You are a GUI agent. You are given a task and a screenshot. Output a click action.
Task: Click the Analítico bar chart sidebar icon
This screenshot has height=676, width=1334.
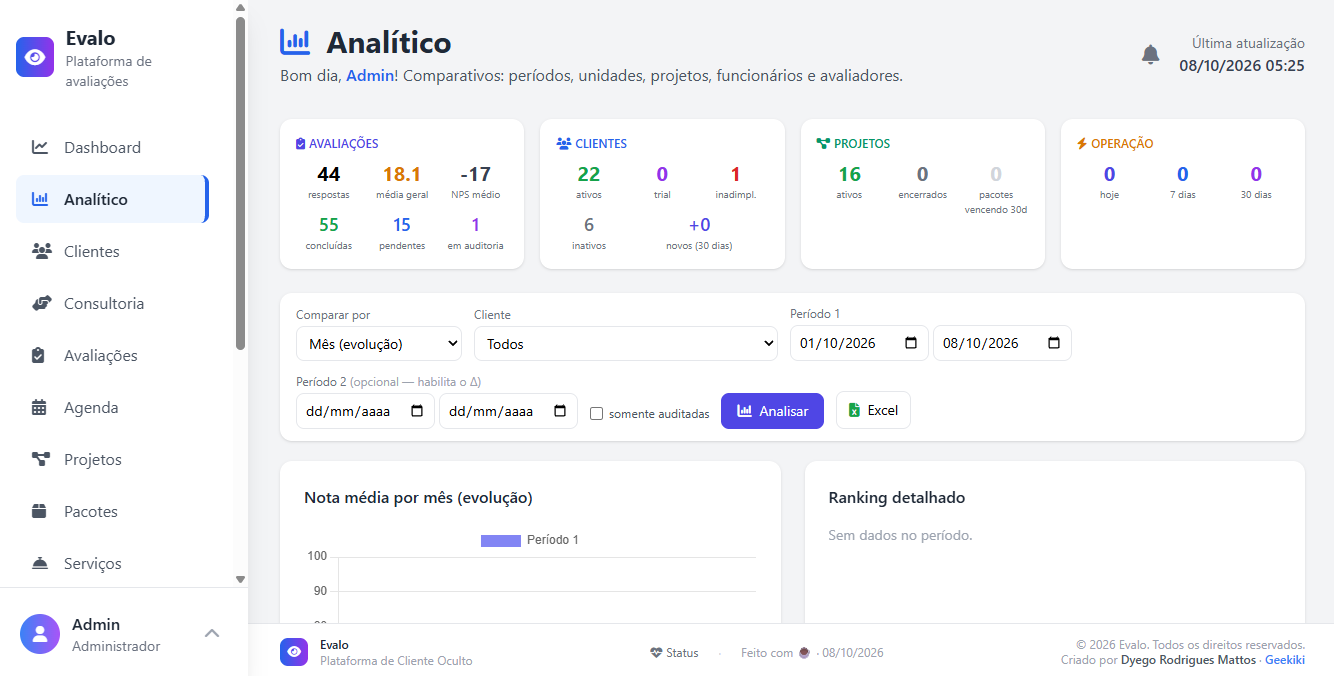[x=40, y=199]
